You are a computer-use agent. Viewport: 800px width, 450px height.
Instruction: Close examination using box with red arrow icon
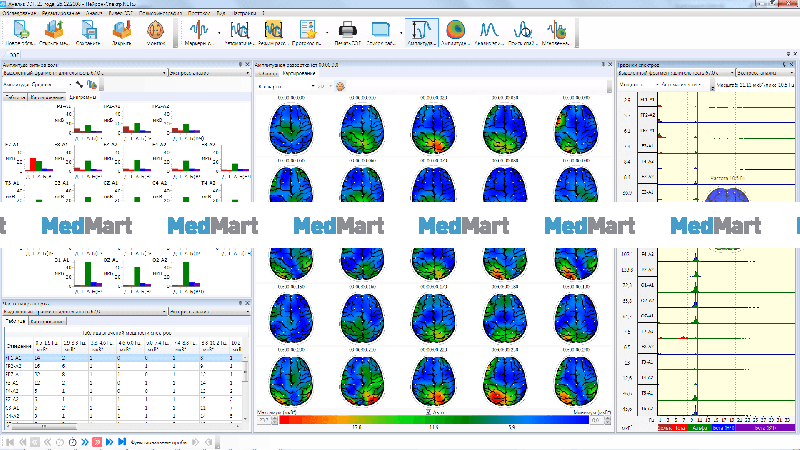pyautogui.click(x=121, y=31)
